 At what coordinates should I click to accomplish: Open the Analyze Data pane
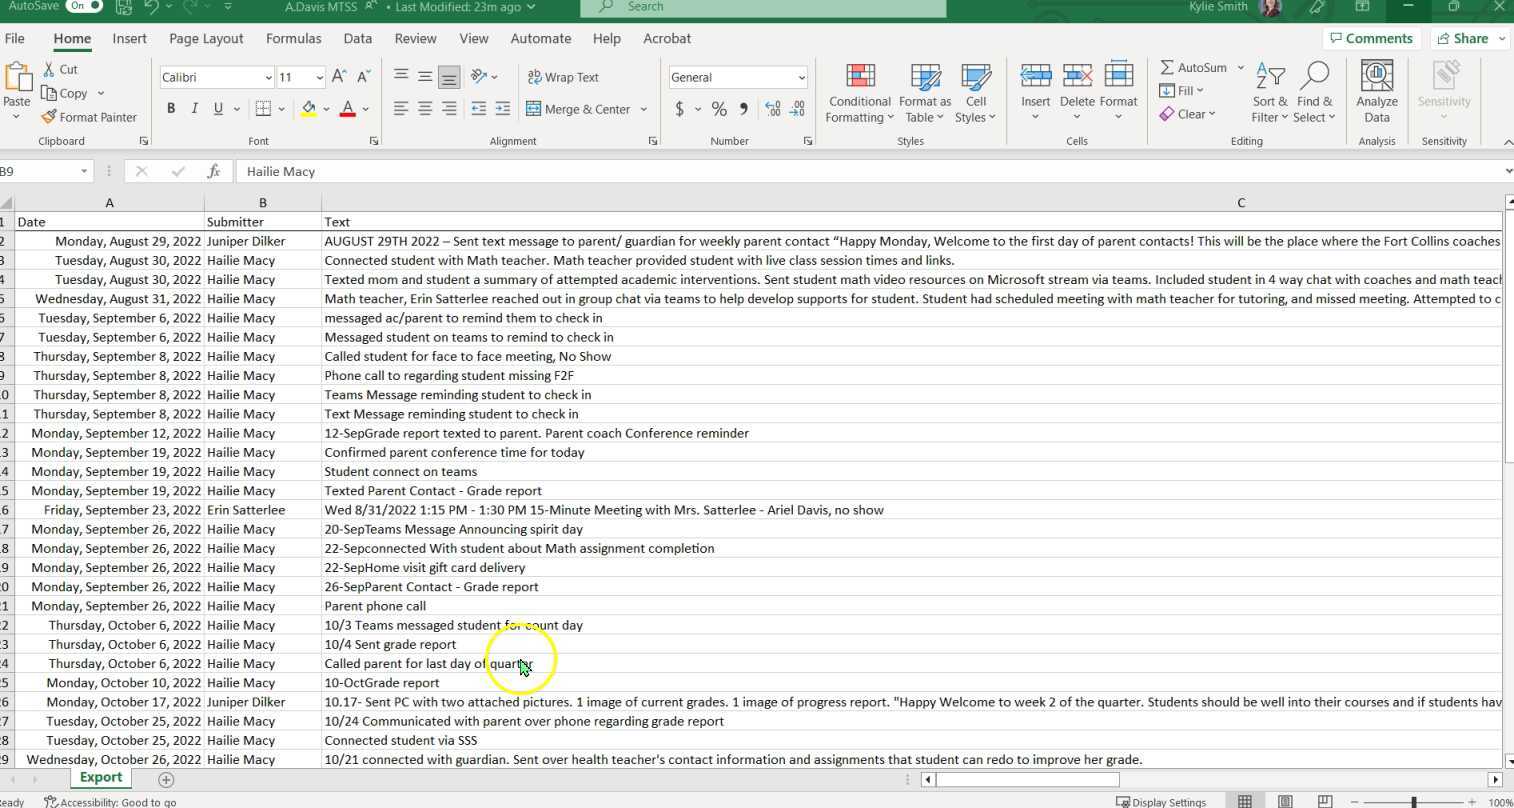pos(1377,90)
